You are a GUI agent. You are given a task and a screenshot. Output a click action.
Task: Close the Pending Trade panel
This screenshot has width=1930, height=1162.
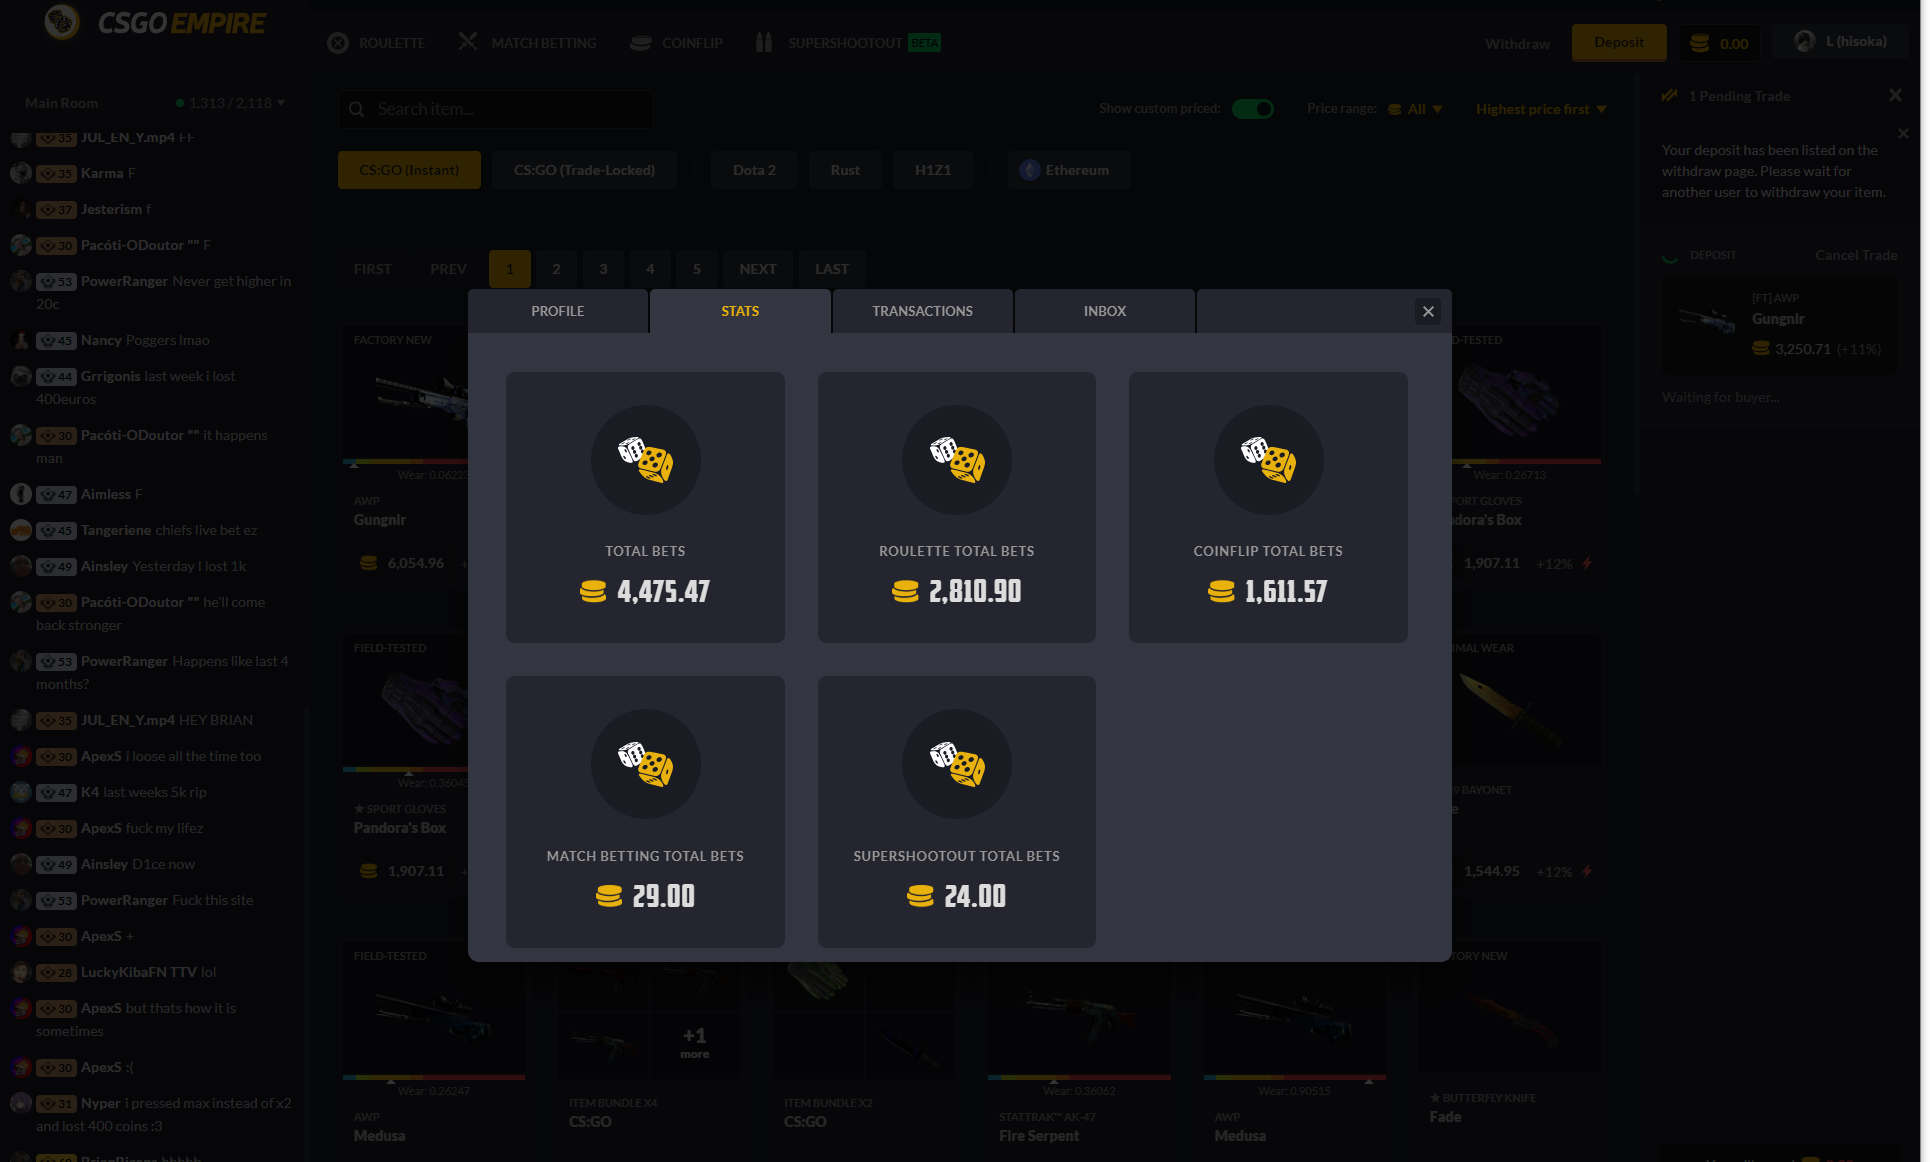1895,95
